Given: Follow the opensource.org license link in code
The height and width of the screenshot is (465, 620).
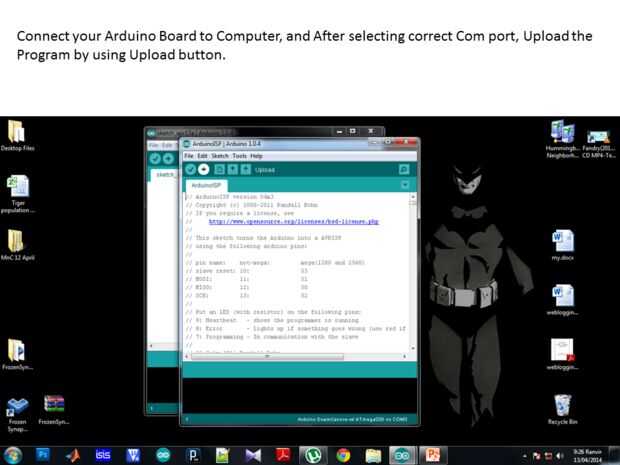Looking at the screenshot, I should (294, 221).
